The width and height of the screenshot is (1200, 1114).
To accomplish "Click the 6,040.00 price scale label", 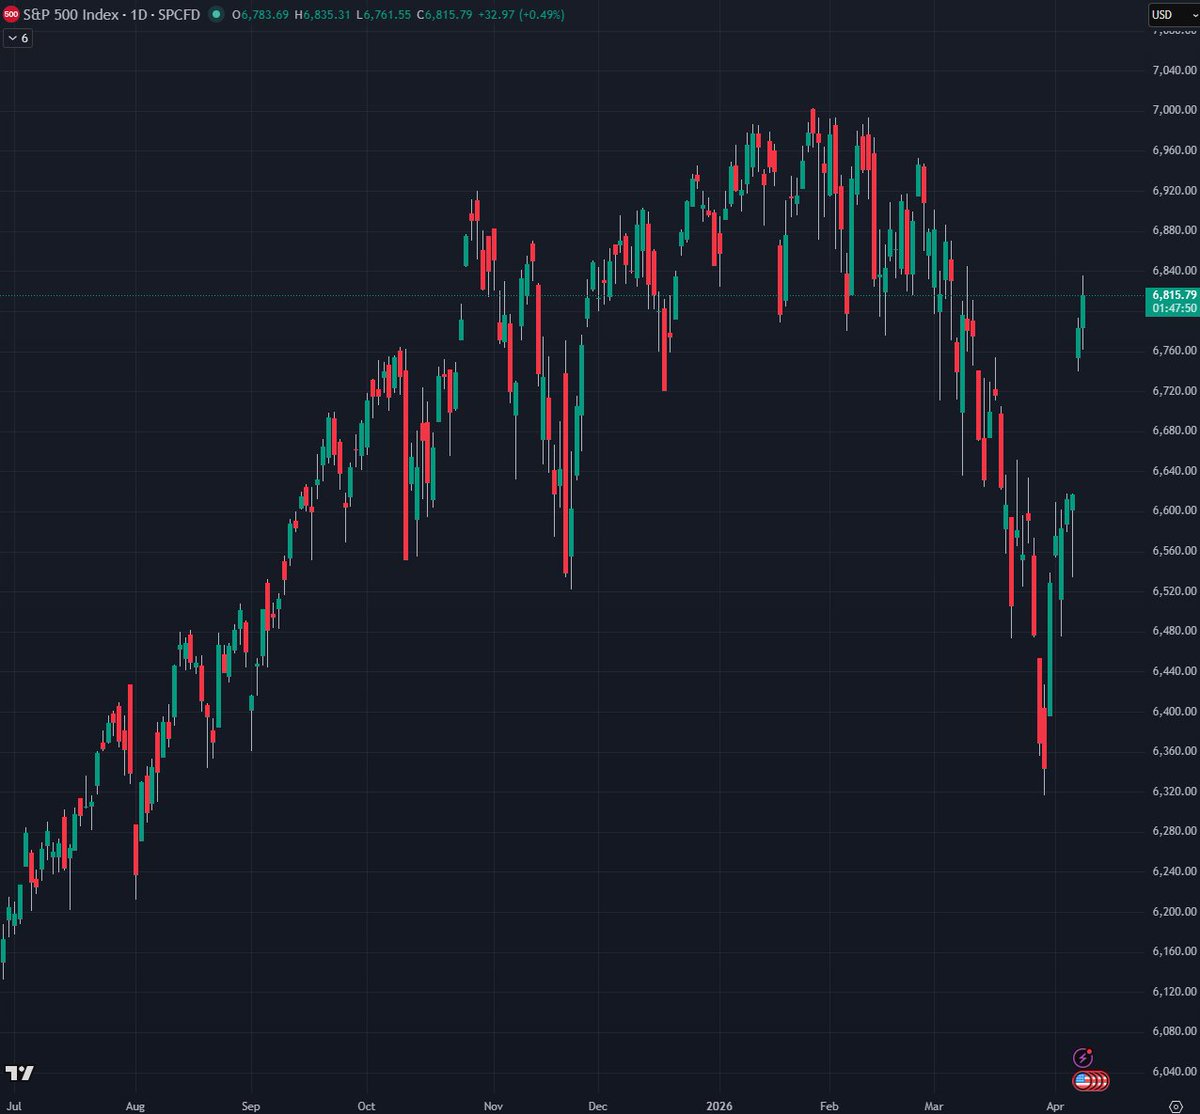I will tap(1174, 1071).
